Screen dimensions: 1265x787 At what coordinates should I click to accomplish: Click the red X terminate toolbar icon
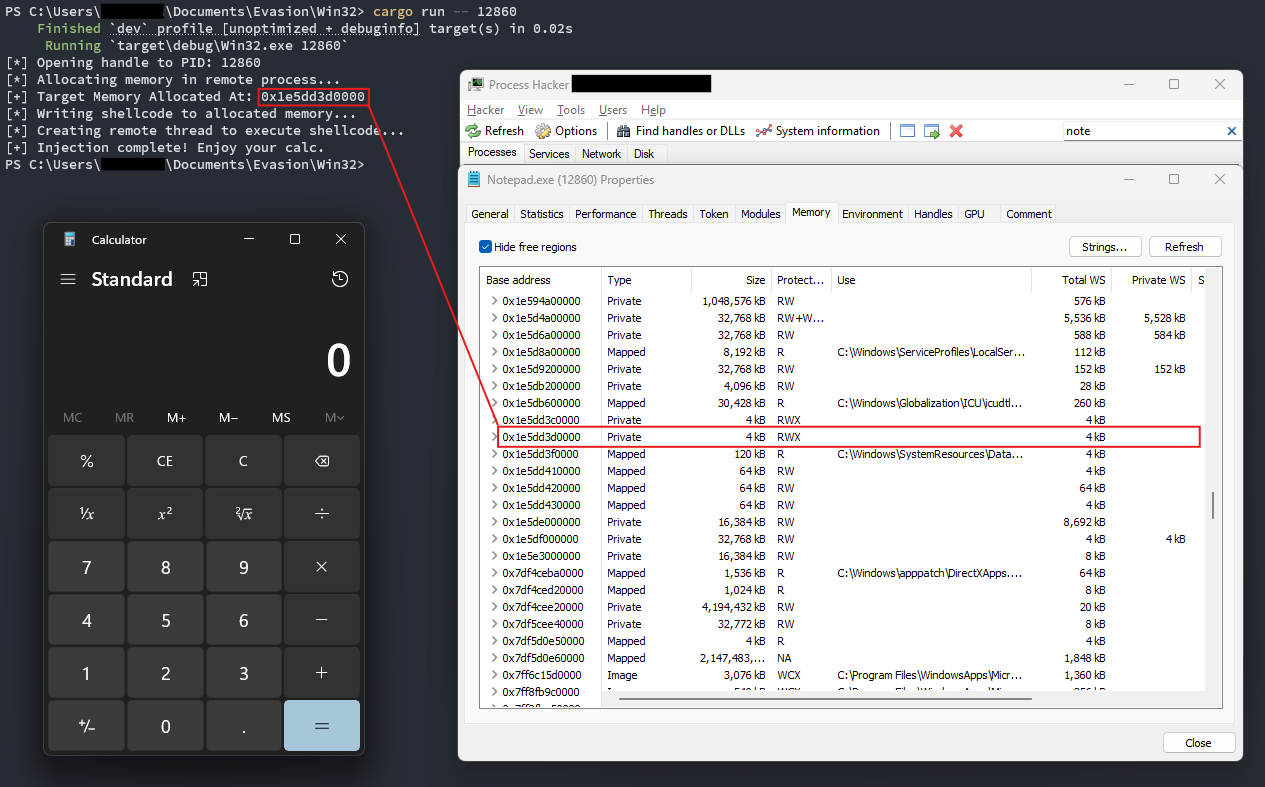[956, 131]
